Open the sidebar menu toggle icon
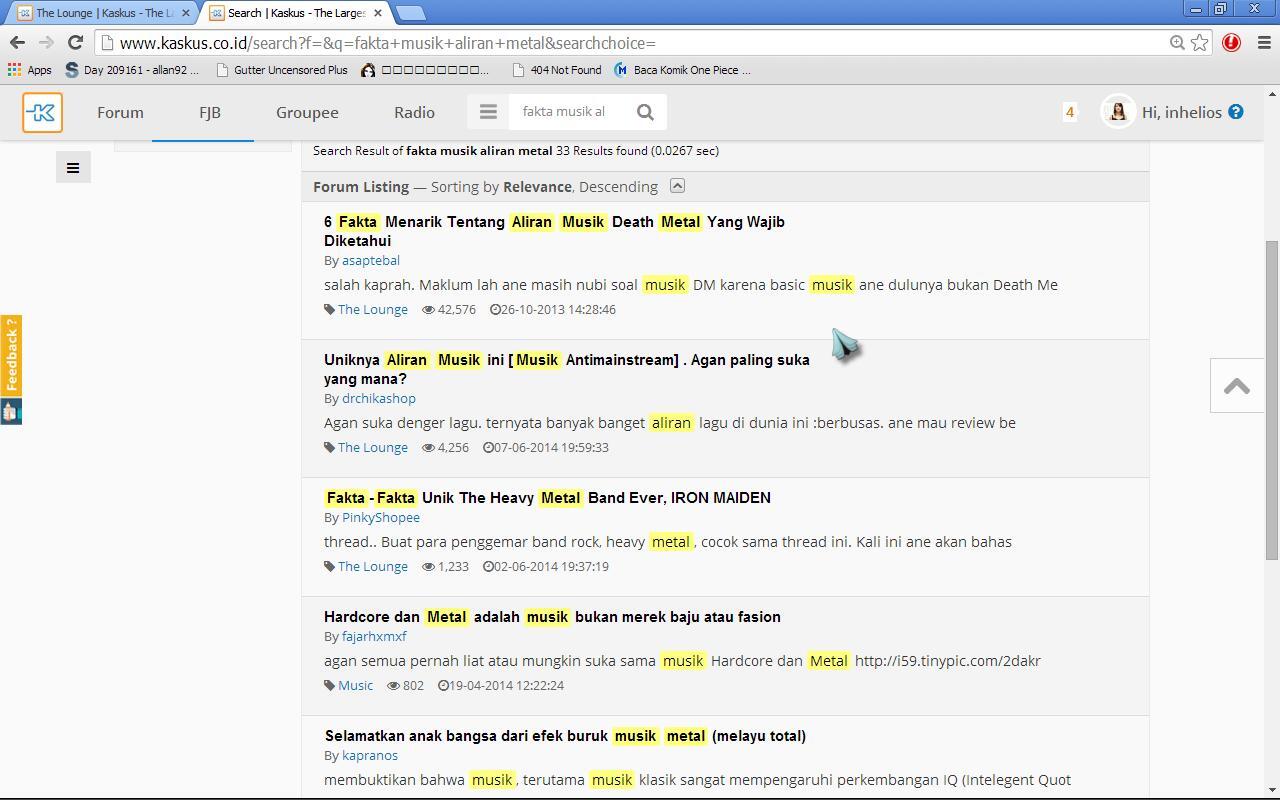 [x=73, y=168]
